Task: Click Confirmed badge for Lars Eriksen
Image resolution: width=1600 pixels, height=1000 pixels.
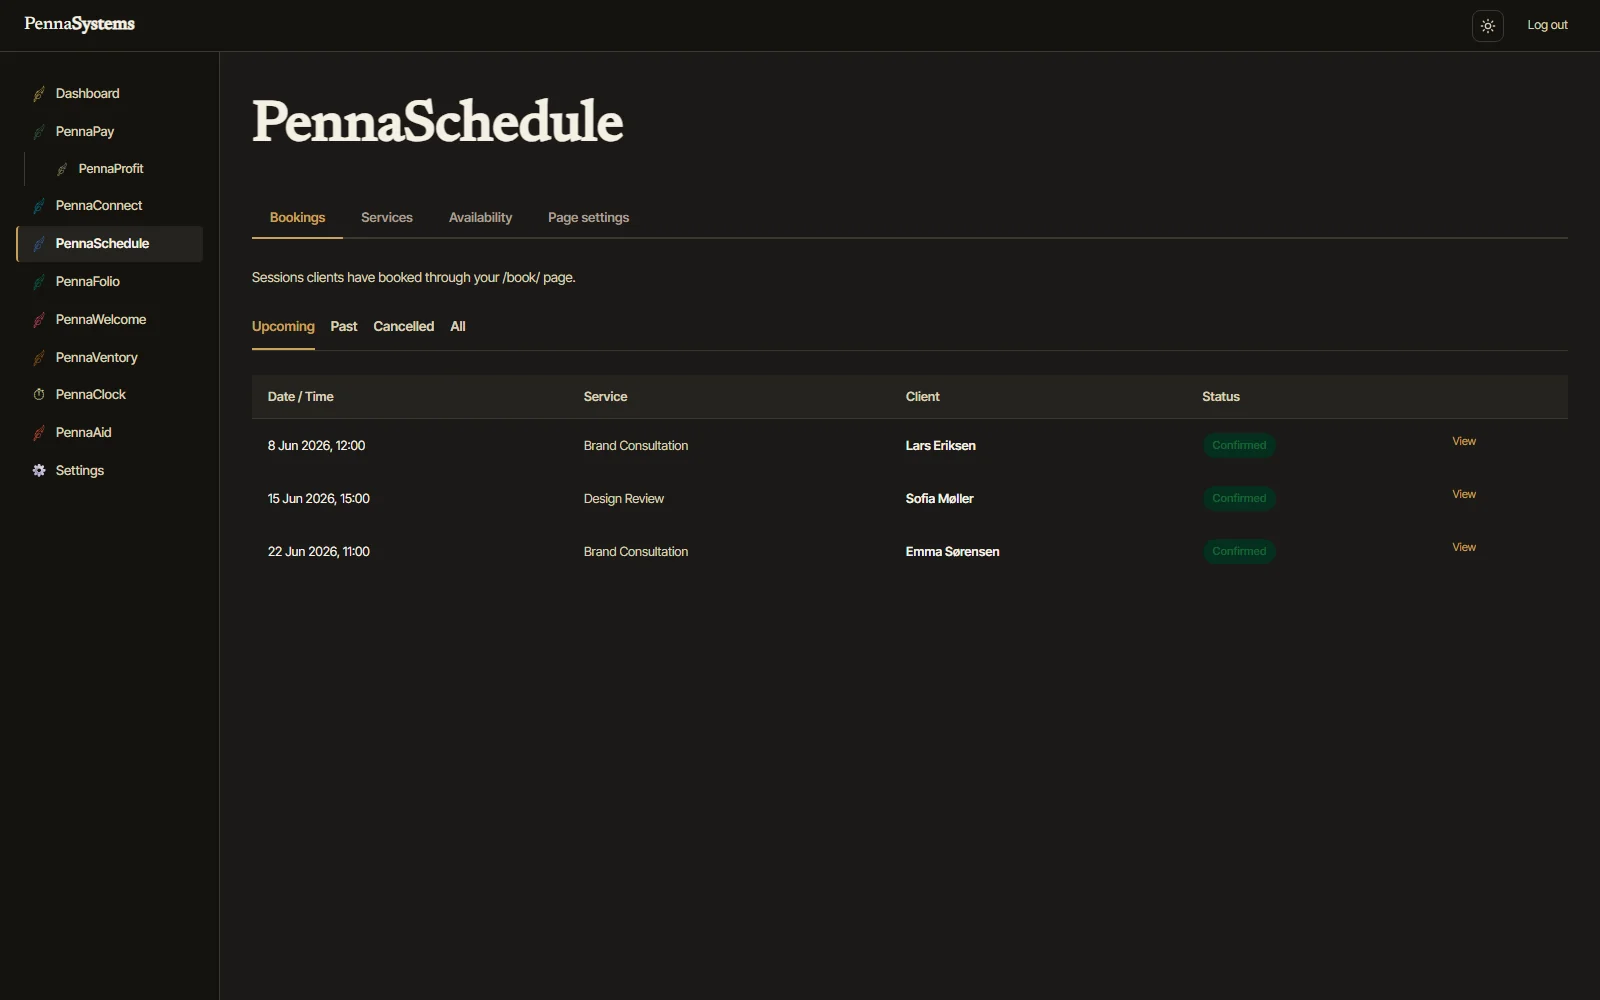Action: tap(1239, 446)
